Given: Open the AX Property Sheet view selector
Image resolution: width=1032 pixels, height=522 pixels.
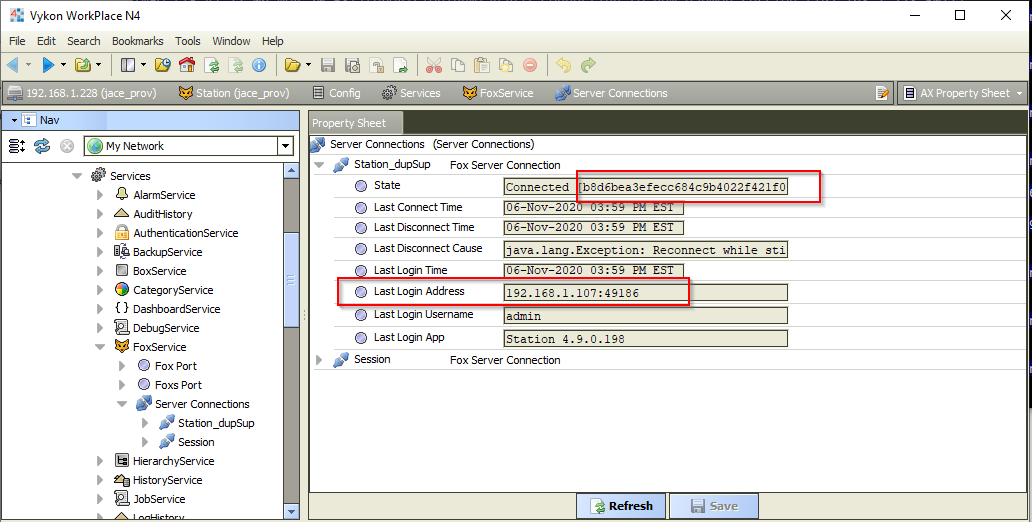Looking at the screenshot, I should [961, 93].
